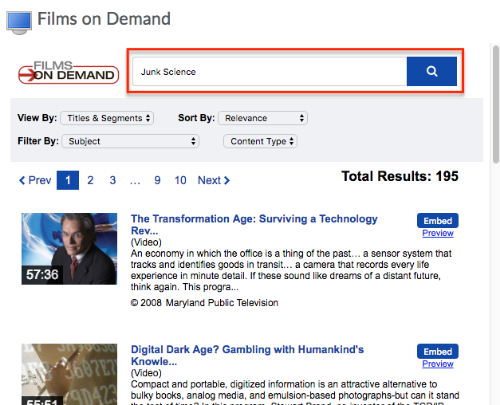Screen dimensions: 500x405
Task: Embed the Digital Dark Age video
Action: click(x=438, y=351)
